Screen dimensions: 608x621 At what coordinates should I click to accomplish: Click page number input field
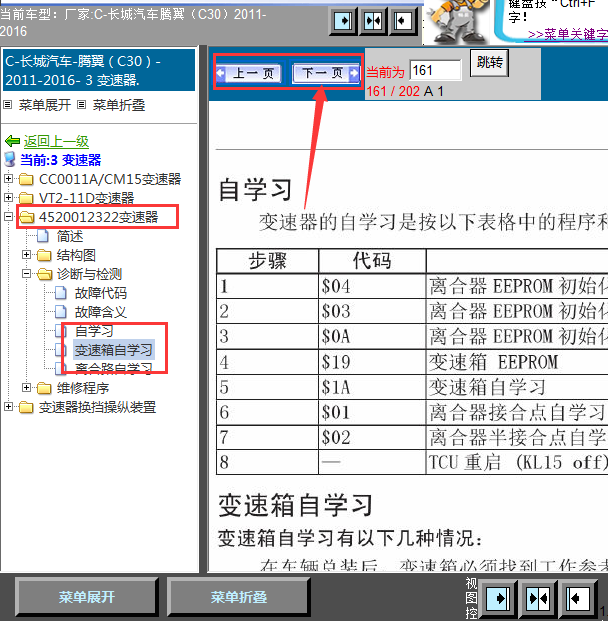(x=435, y=70)
